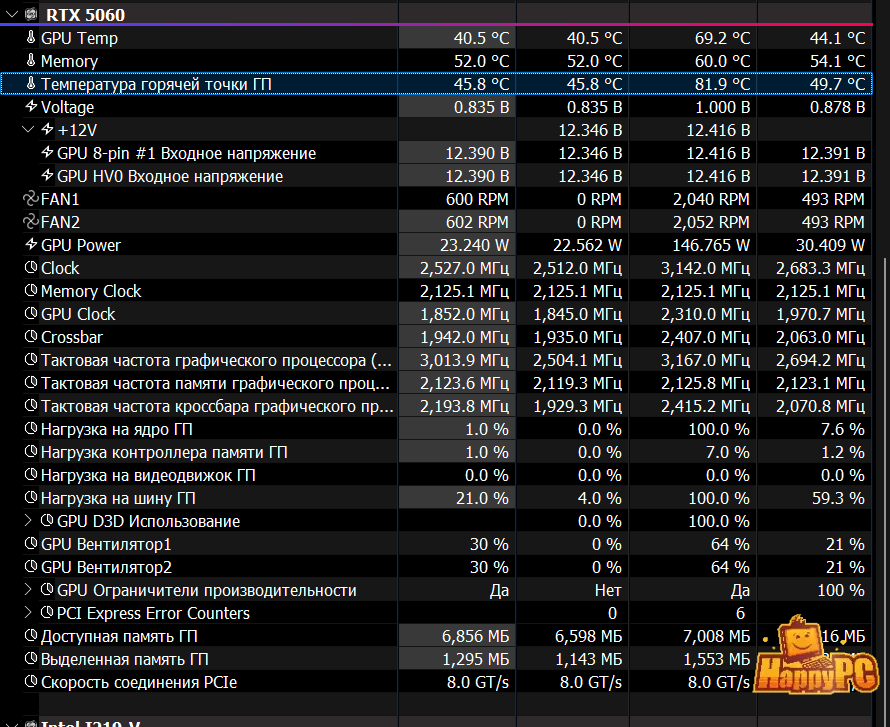Collapse the +12V voltage subgroup
The height and width of the screenshot is (727, 890).
click(28, 129)
